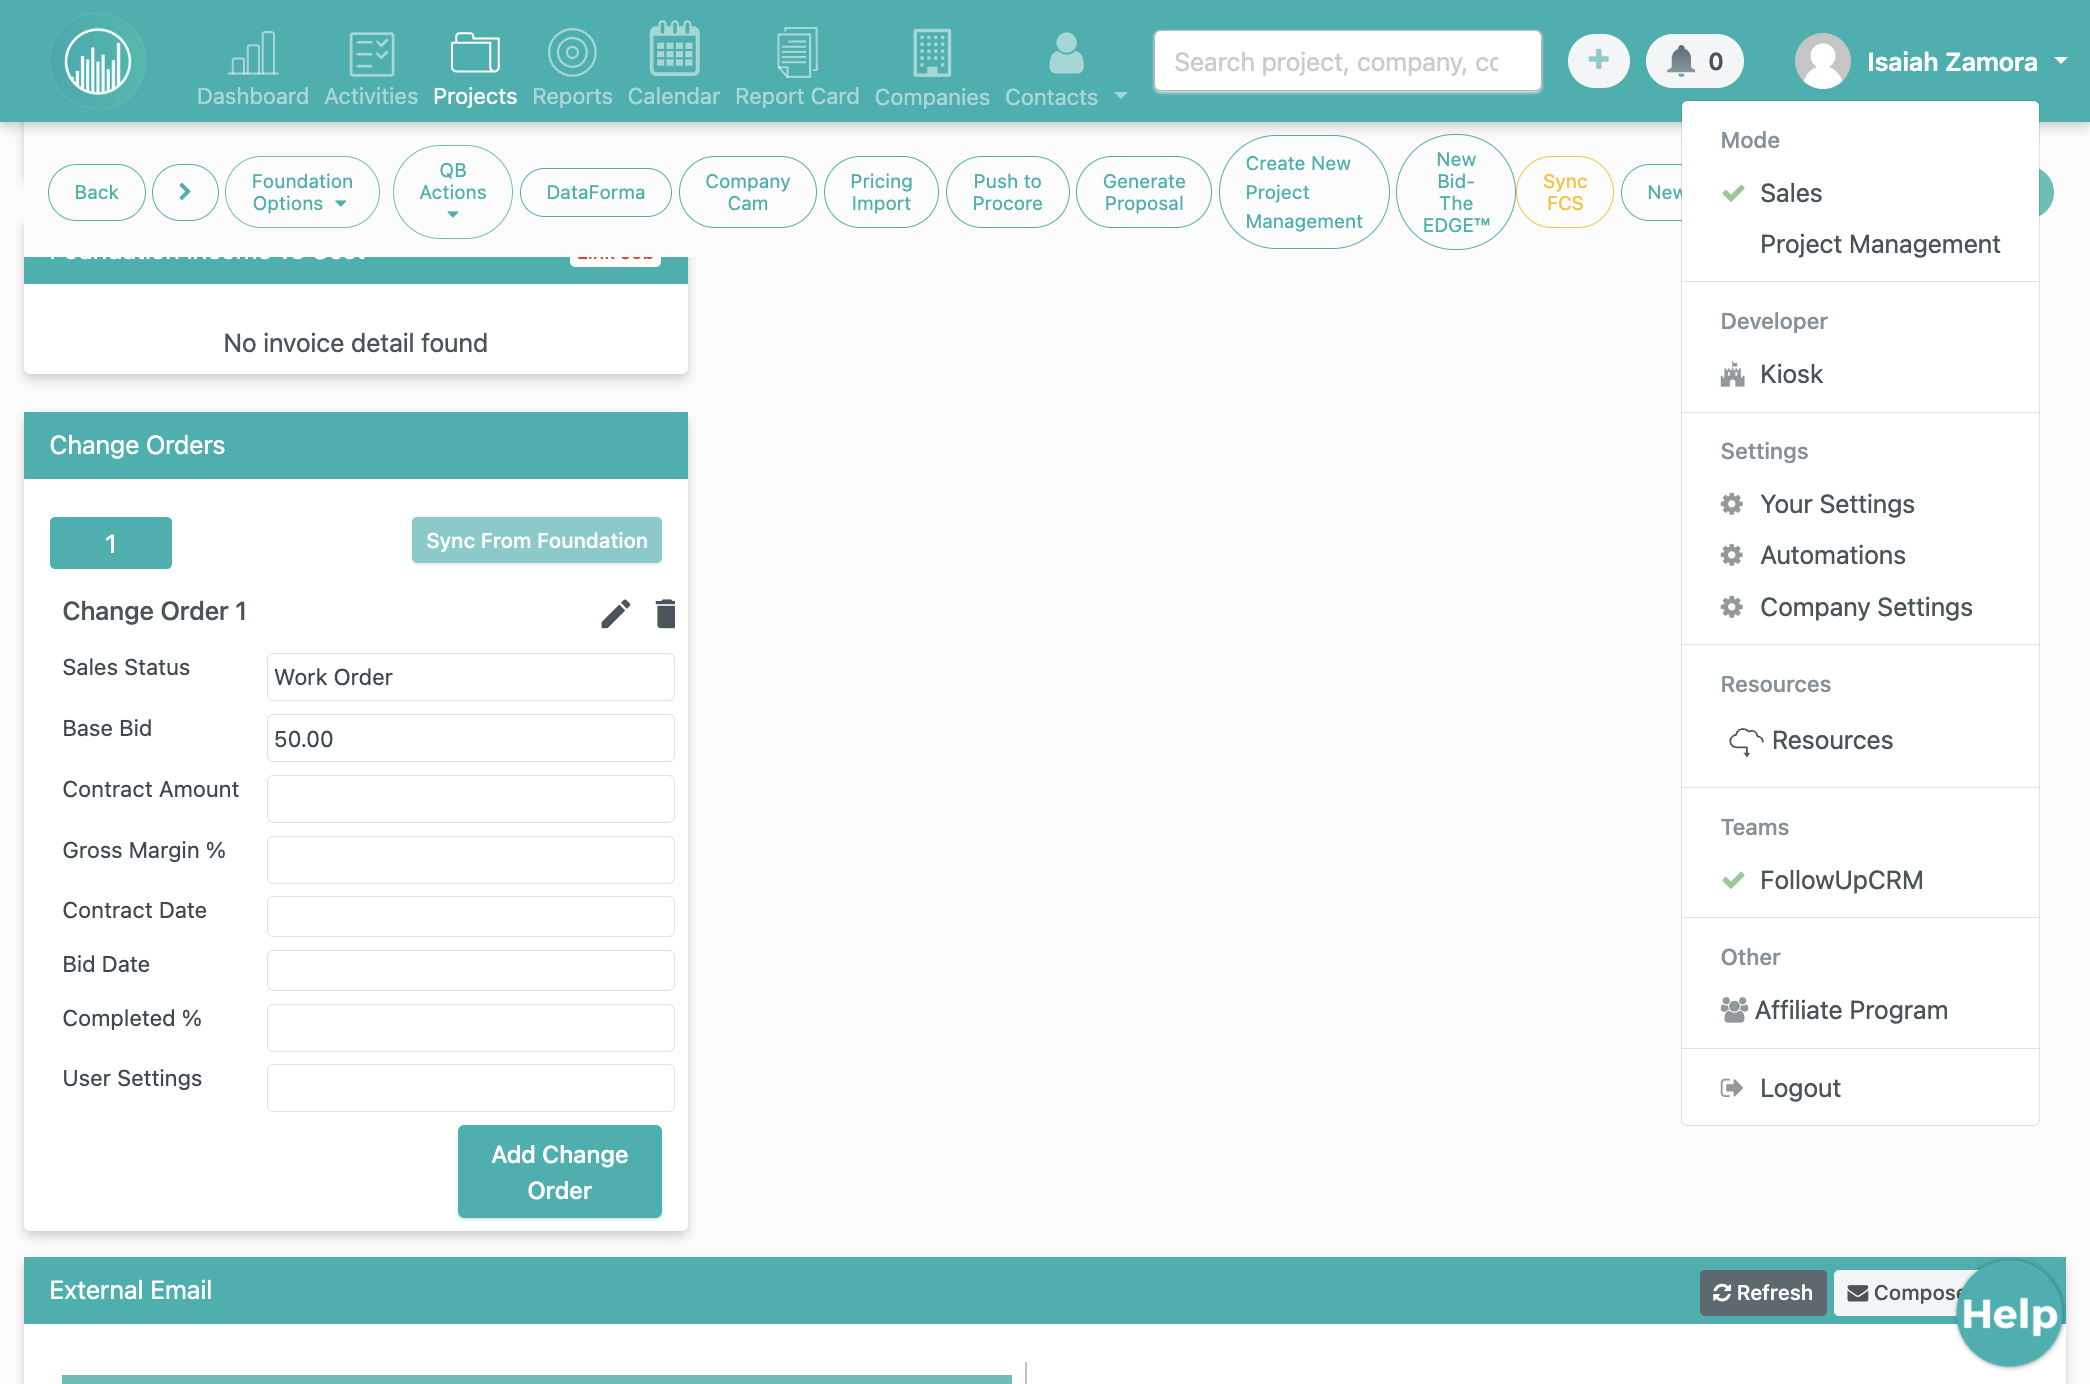Screen dimensions: 2090x1384
Task: Click Add Change Order button
Action: pos(560,1172)
